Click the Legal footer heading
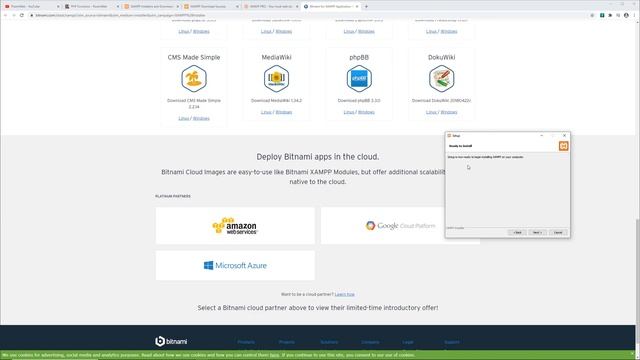Image resolution: width=640 pixels, height=360 pixels. click(x=408, y=342)
